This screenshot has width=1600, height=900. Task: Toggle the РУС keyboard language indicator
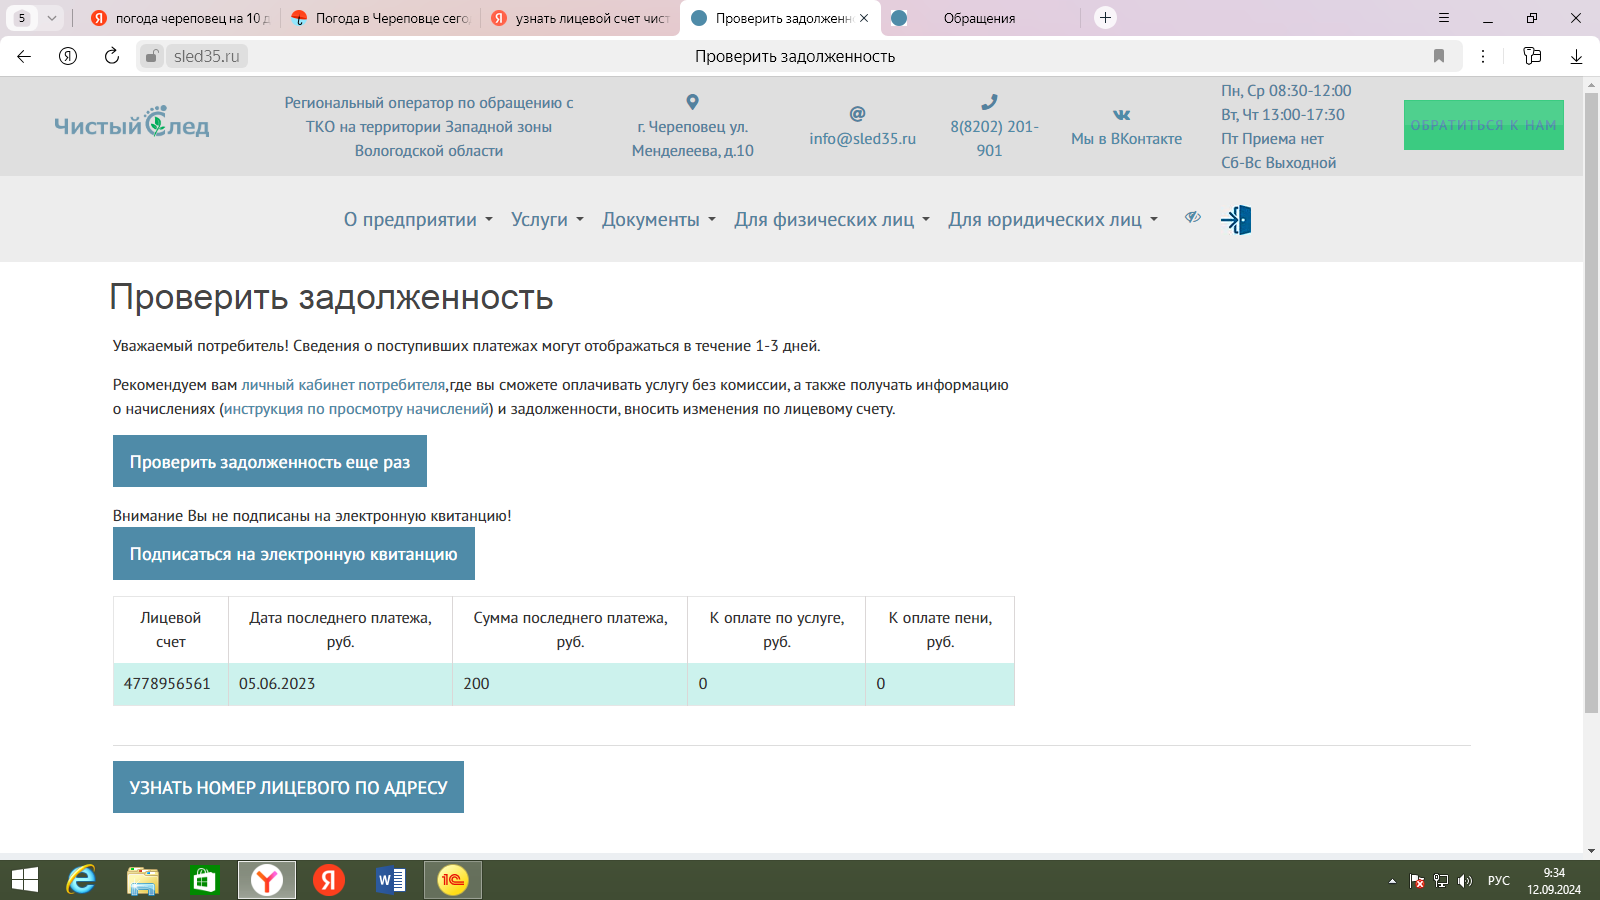coord(1498,881)
